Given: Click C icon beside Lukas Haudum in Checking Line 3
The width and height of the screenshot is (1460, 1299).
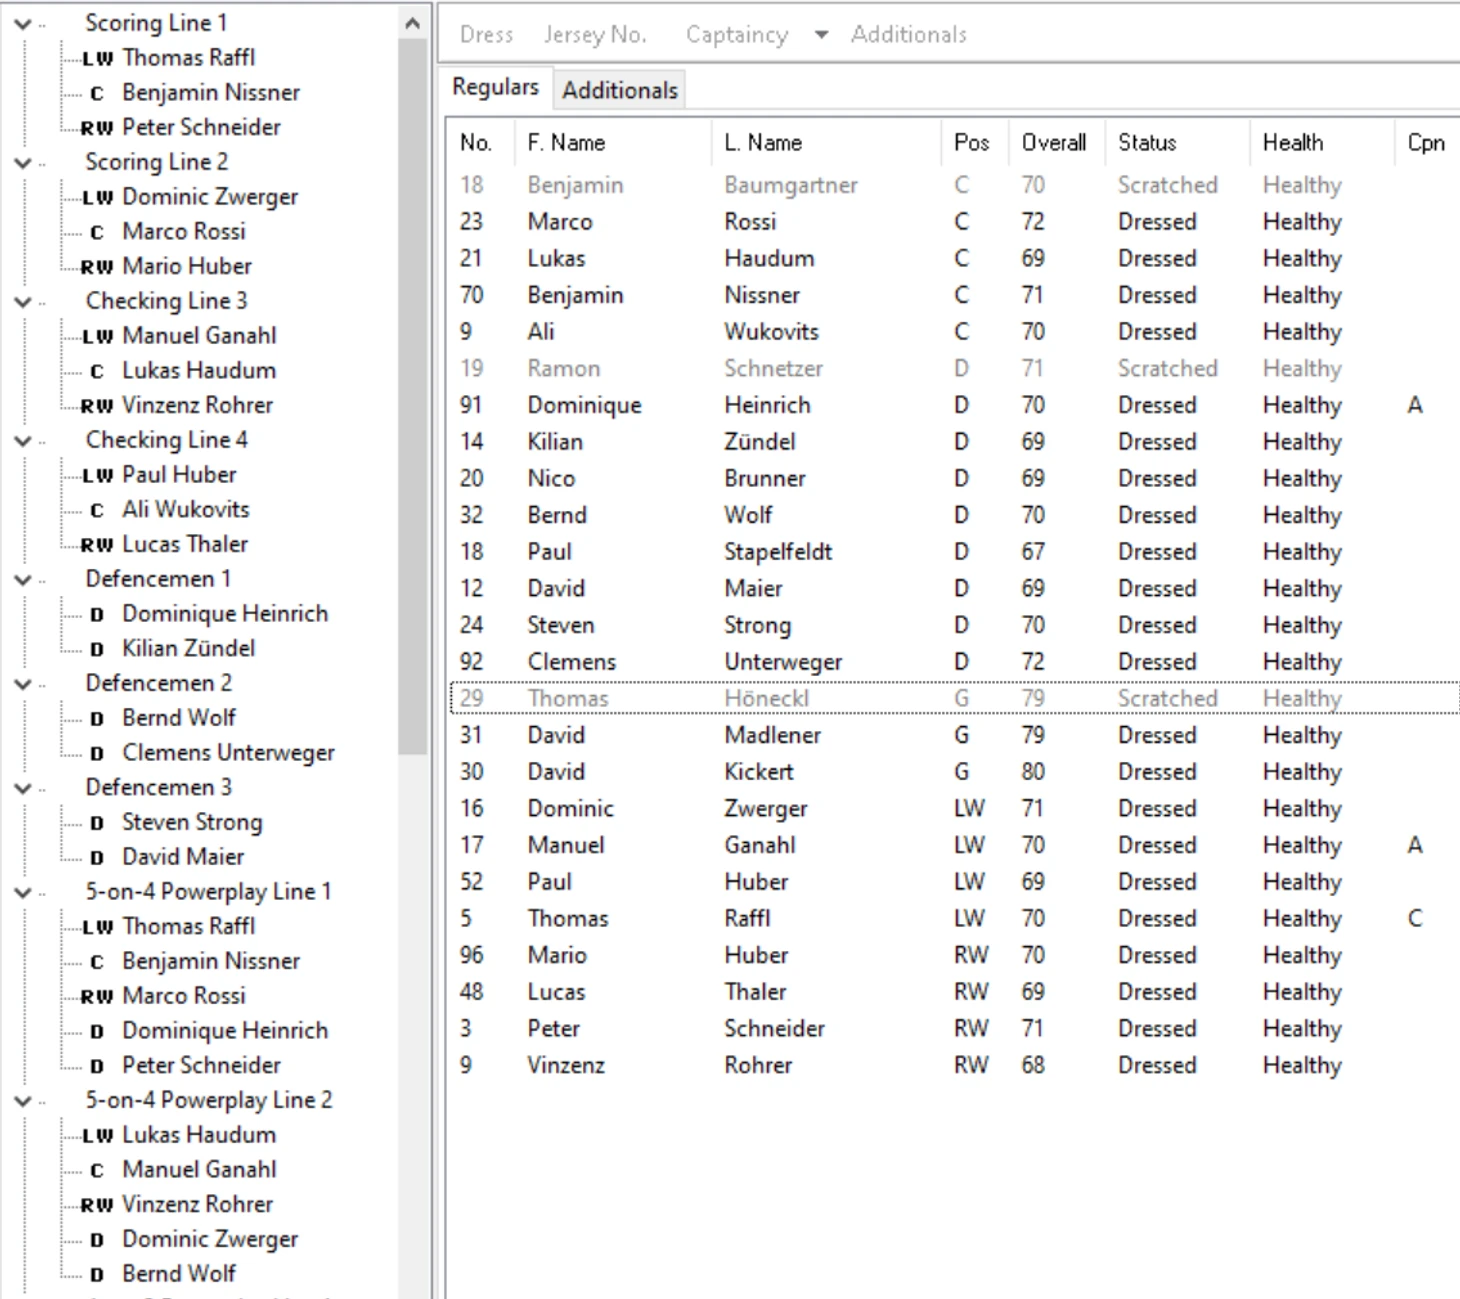Looking at the screenshot, I should (x=97, y=371).
